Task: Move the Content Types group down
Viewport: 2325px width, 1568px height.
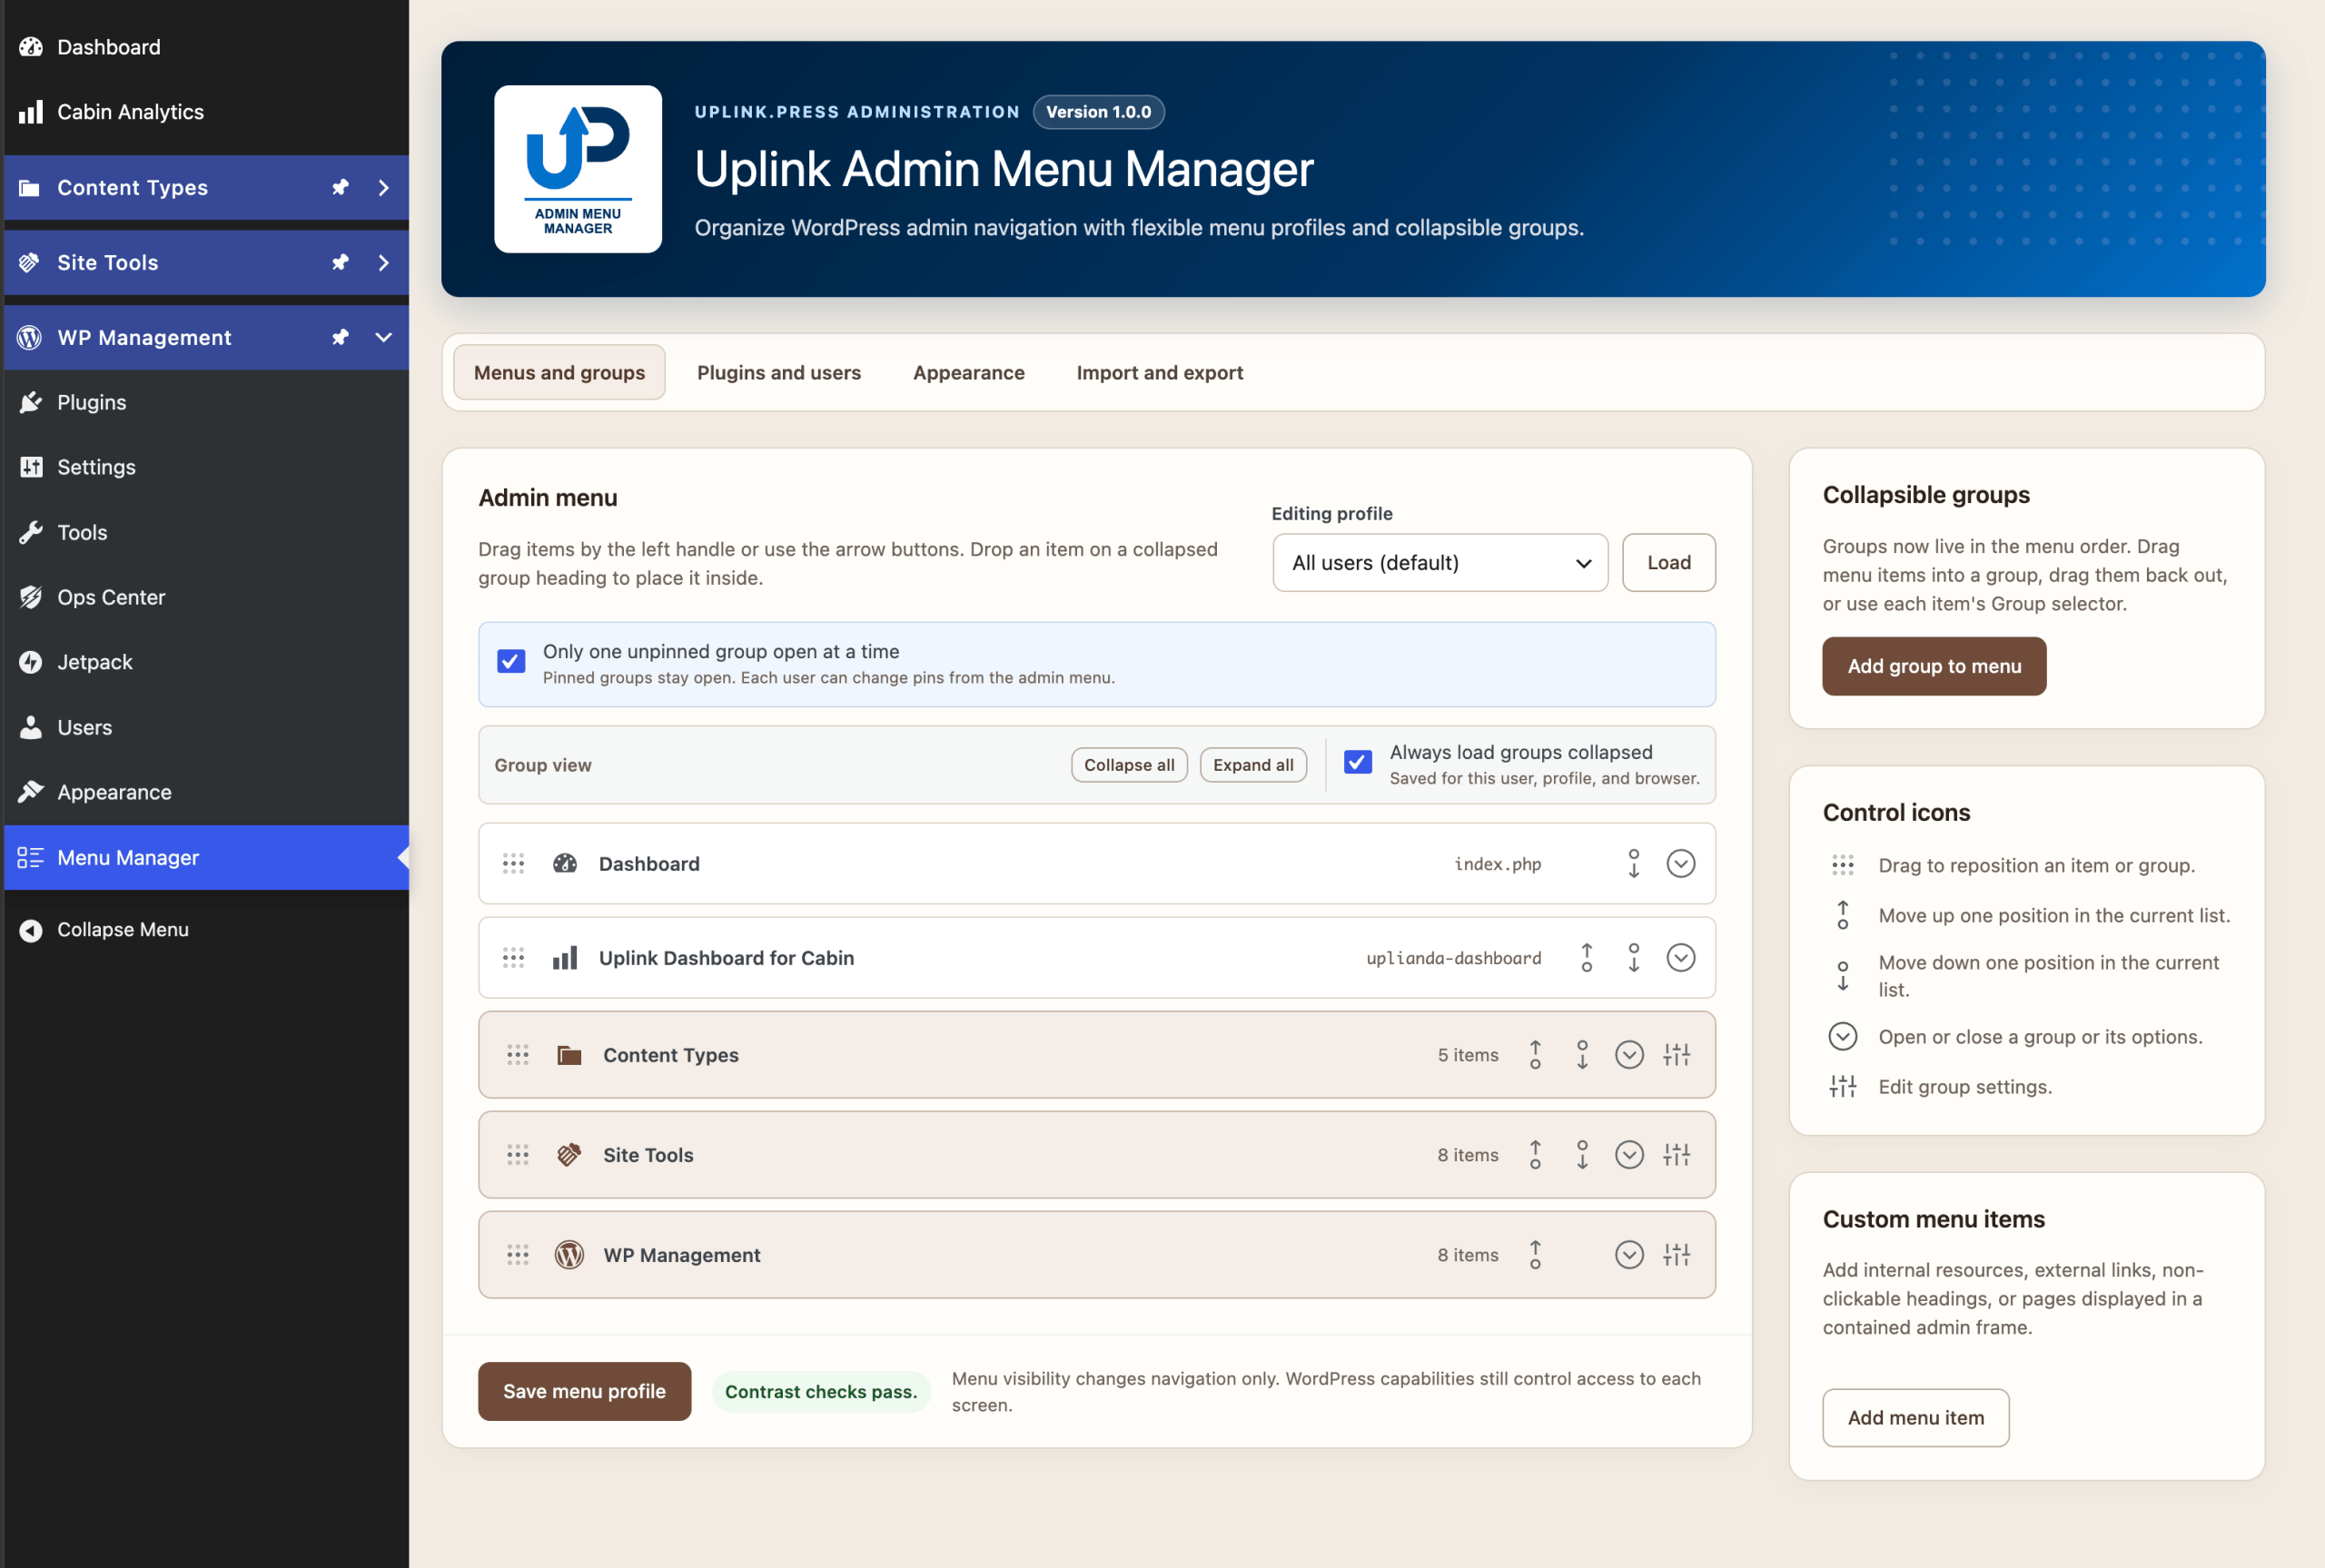Action: tap(1582, 1055)
